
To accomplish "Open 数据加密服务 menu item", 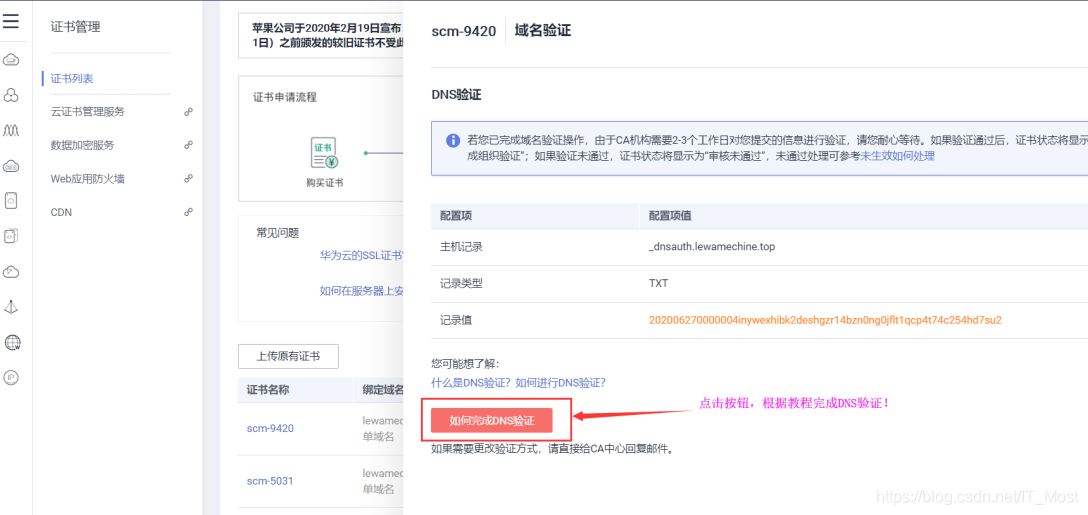I will (83, 145).
